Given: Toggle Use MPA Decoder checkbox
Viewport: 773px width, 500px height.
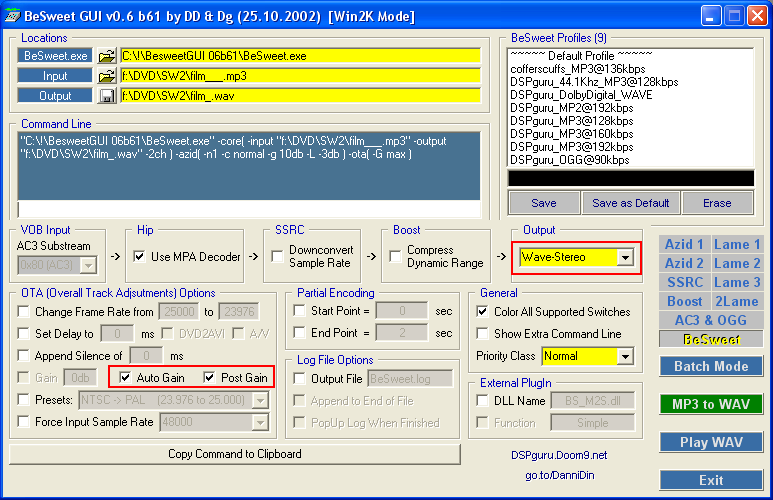Looking at the screenshot, I should tap(140, 256).
